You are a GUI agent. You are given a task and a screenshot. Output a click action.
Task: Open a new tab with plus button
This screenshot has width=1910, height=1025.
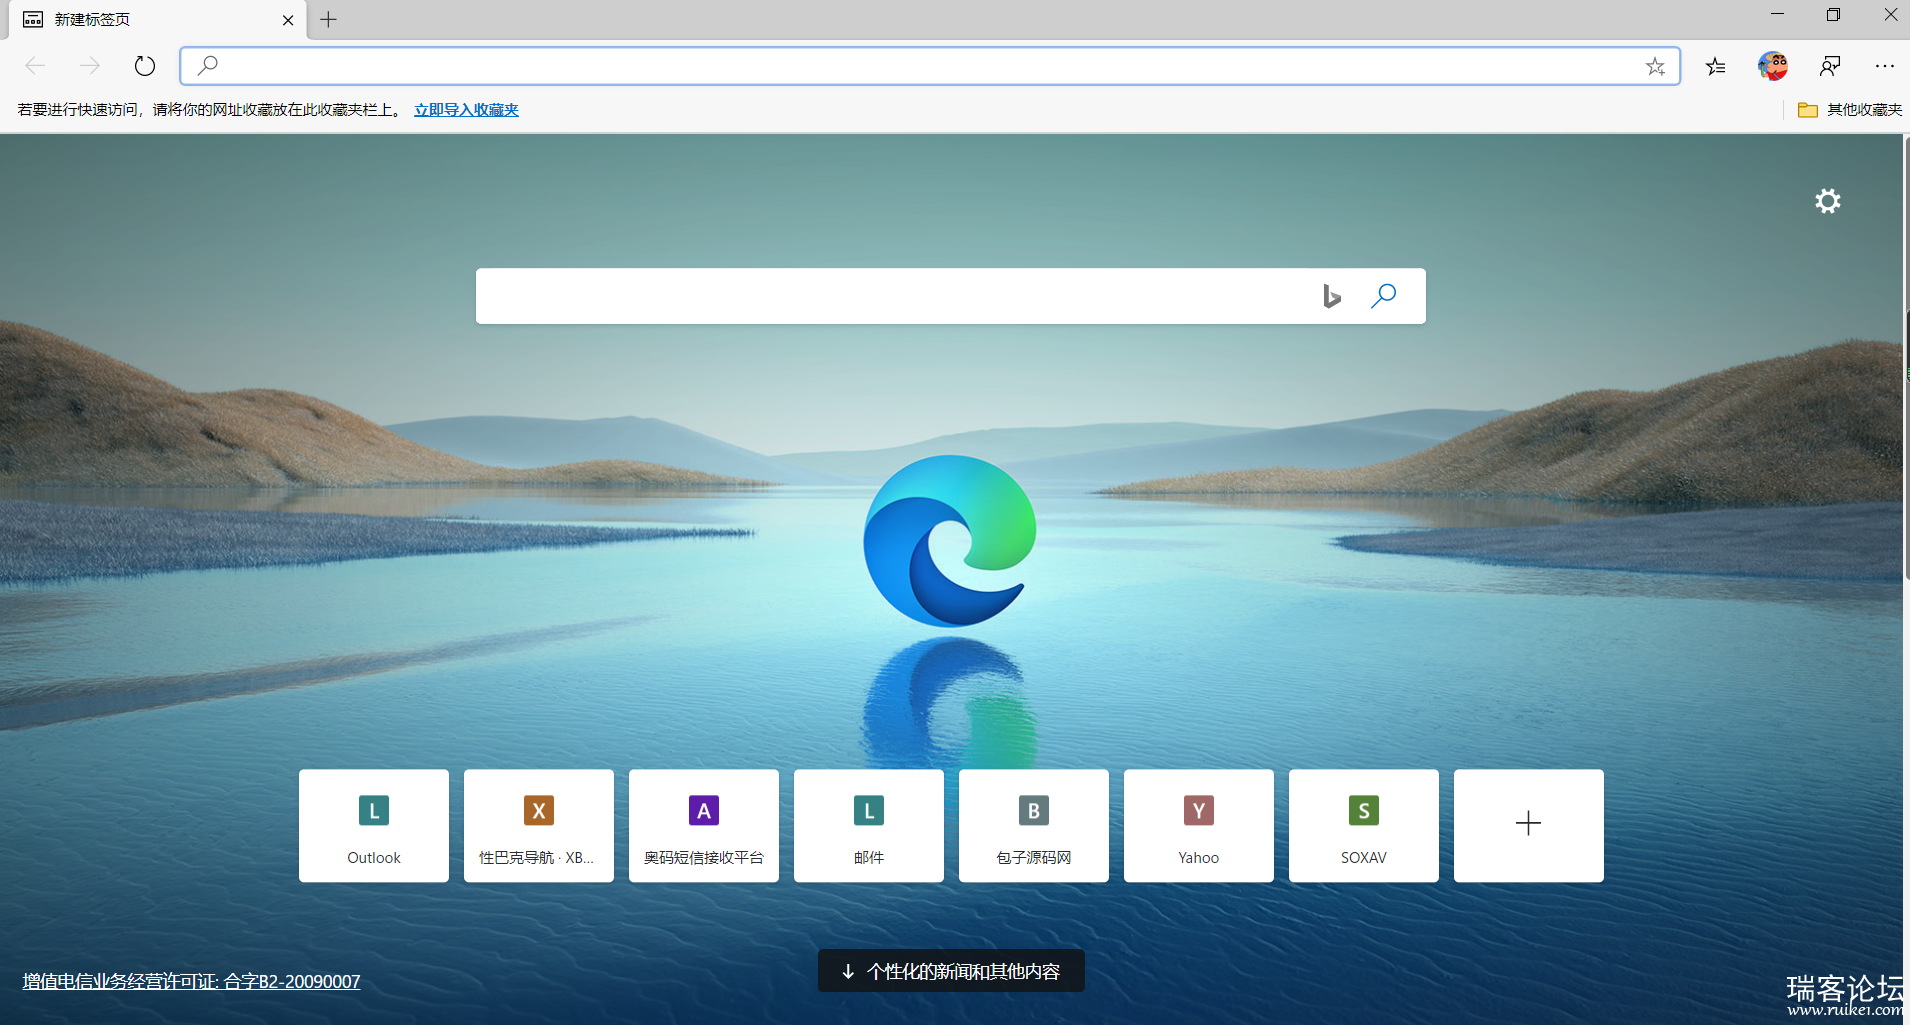coord(328,20)
